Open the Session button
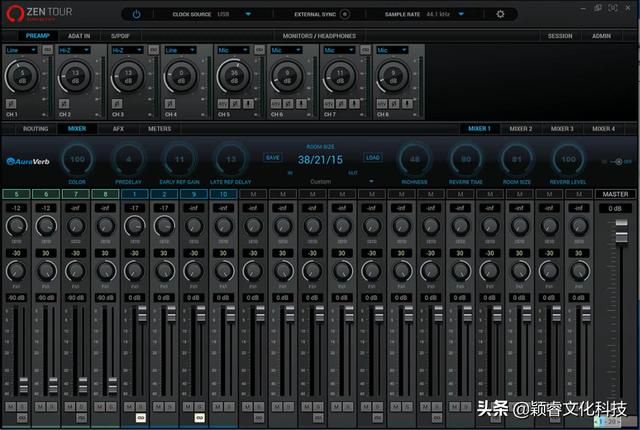This screenshot has width=640, height=430. 560,36
